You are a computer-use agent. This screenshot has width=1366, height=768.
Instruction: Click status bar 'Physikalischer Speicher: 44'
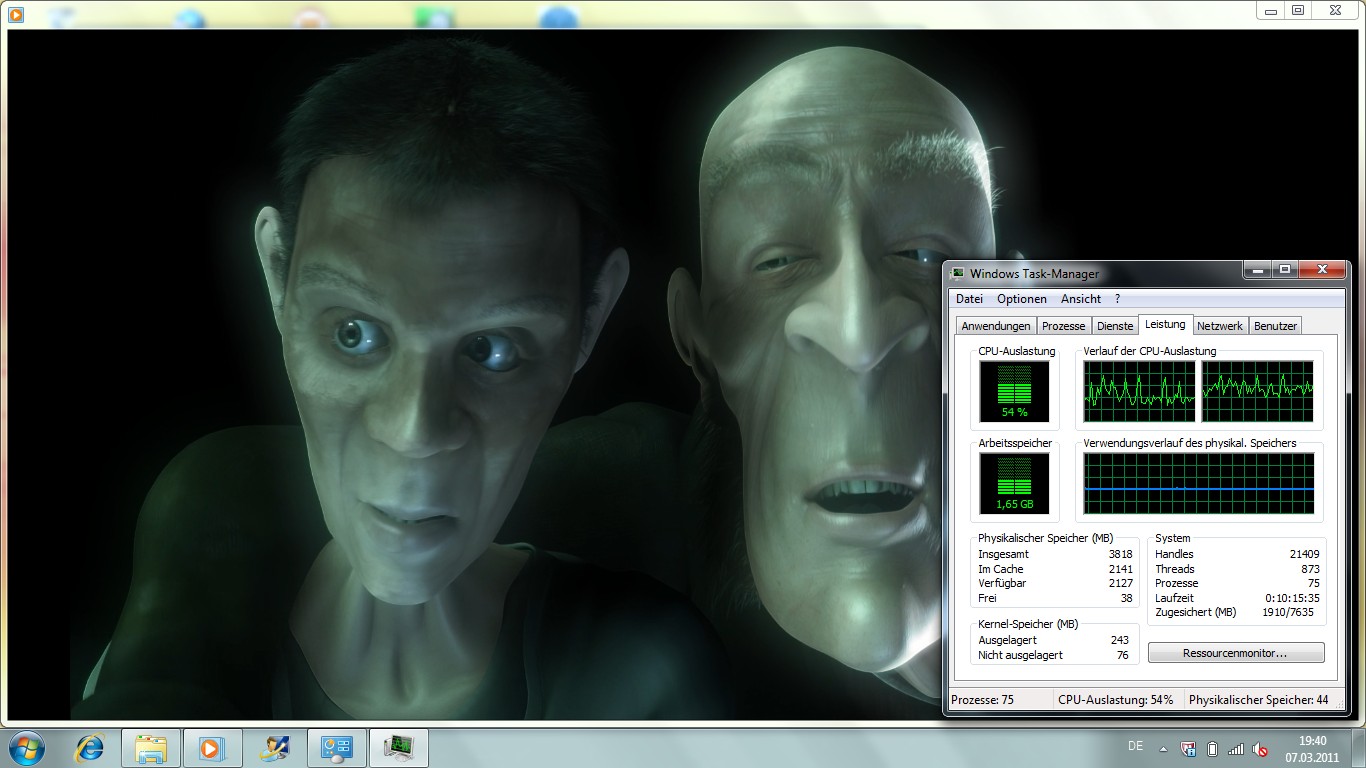pos(1258,700)
